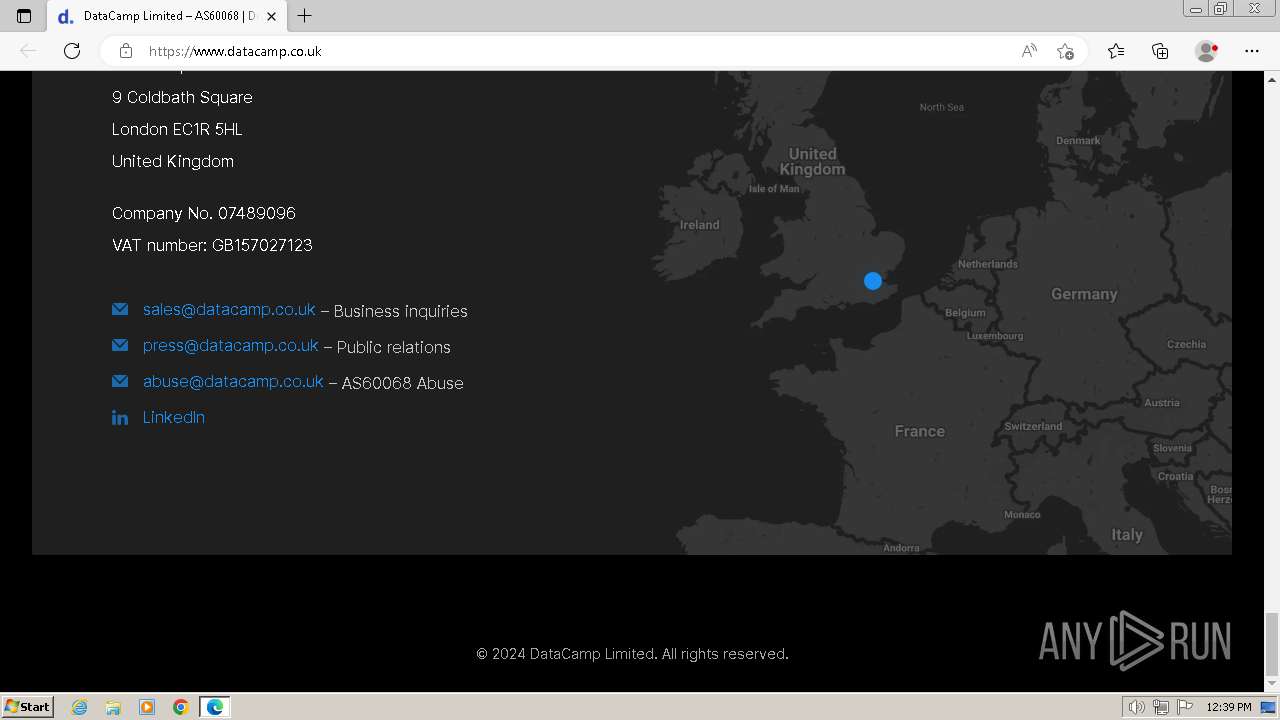Click the 'Ireland' map label
Viewport: 1280px width, 720px height.
point(699,225)
